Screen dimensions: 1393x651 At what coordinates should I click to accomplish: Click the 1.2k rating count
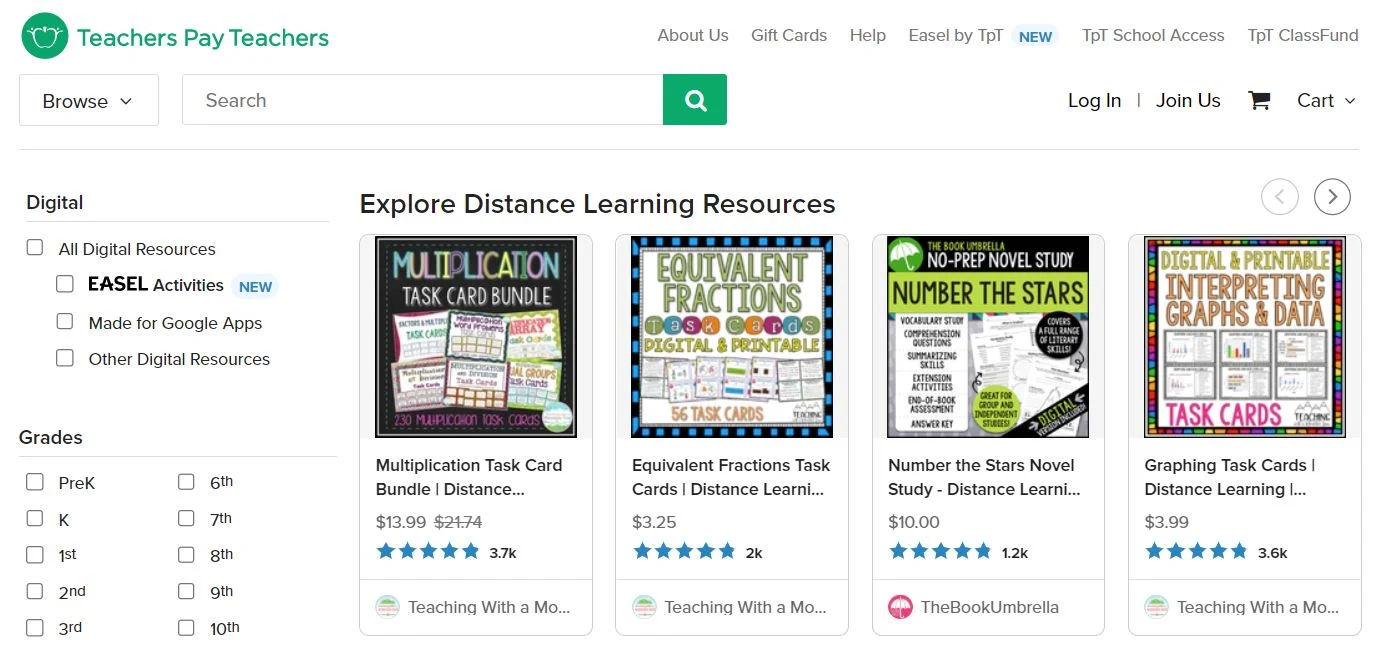coord(1015,553)
